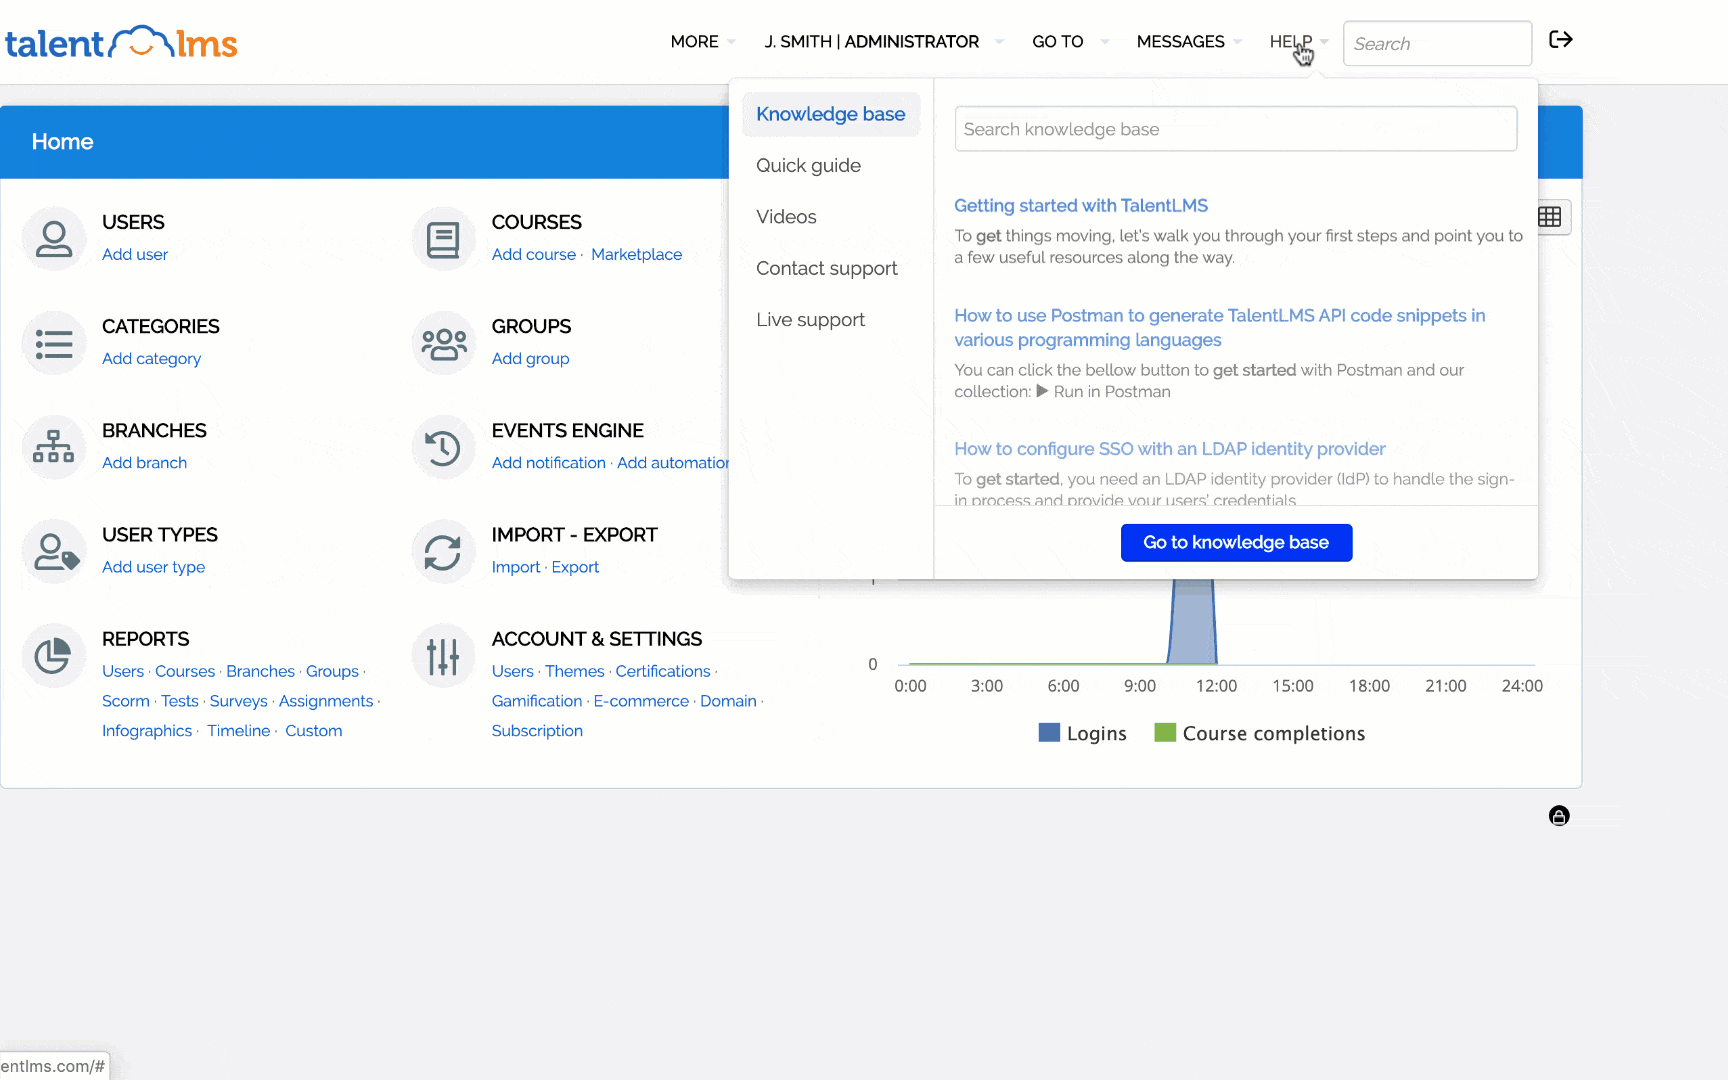
Task: Expand the GO TO dropdown
Action: (1070, 42)
